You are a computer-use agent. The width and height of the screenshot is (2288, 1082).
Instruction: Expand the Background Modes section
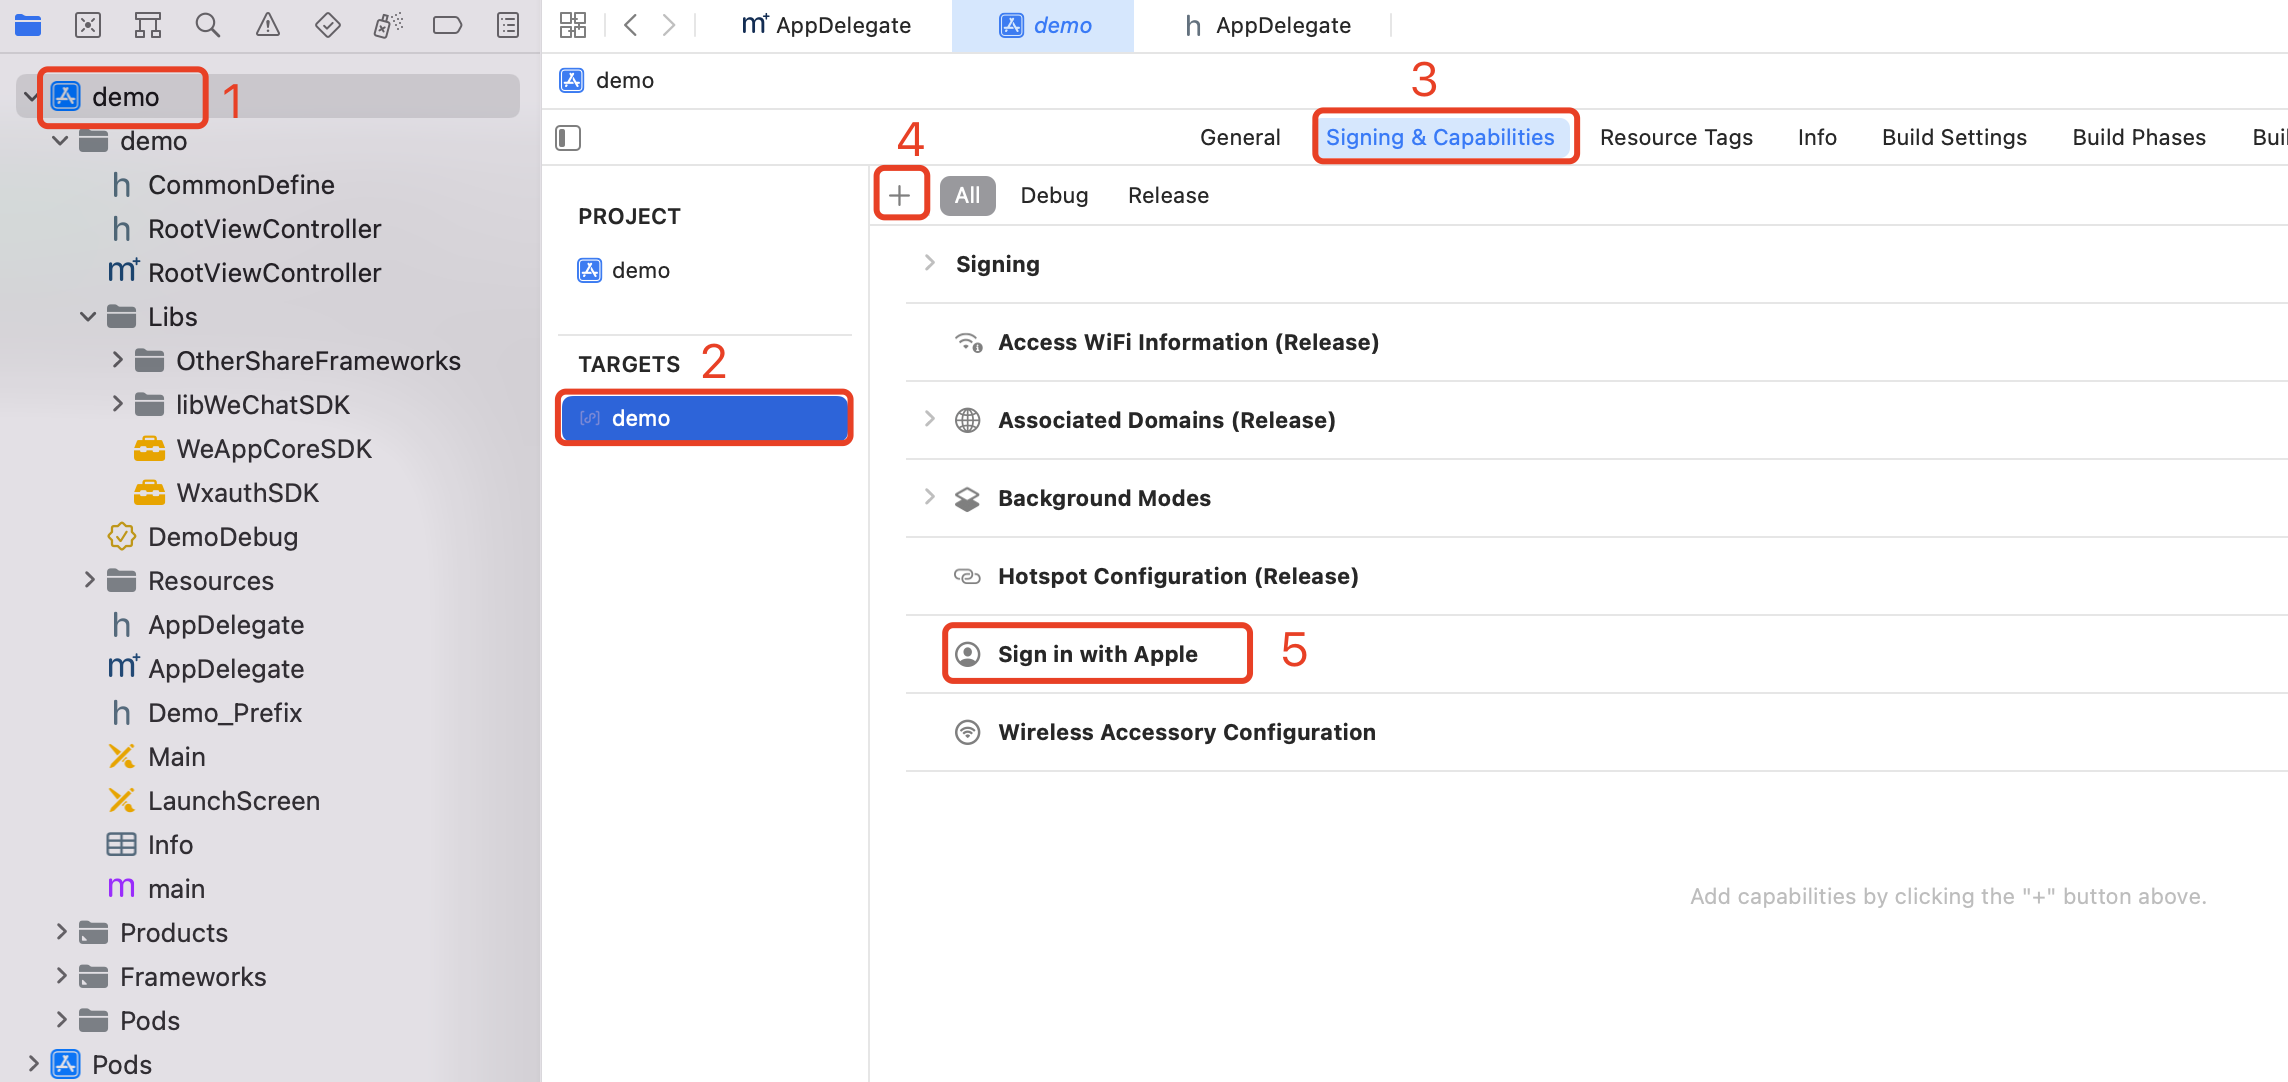click(x=929, y=497)
